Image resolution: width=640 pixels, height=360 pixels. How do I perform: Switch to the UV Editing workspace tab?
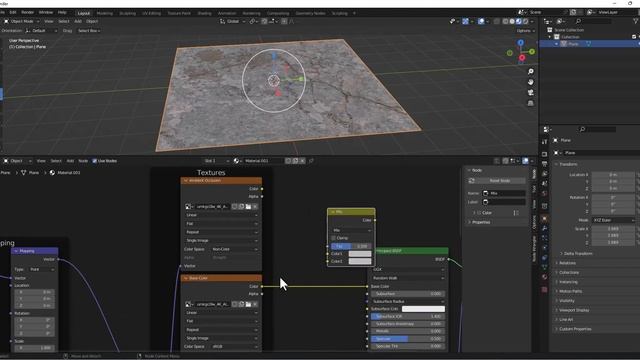click(151, 13)
